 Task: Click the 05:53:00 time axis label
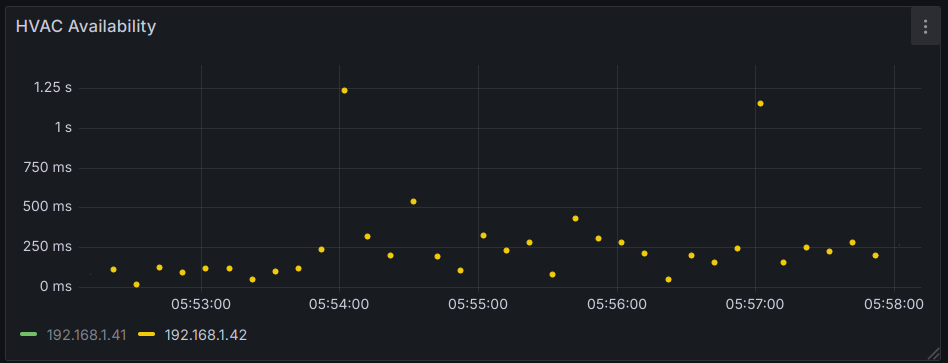[x=201, y=305]
